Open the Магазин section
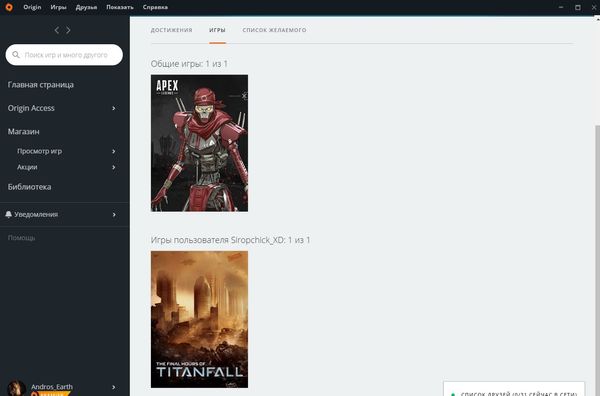The width and height of the screenshot is (600, 396). (x=24, y=132)
